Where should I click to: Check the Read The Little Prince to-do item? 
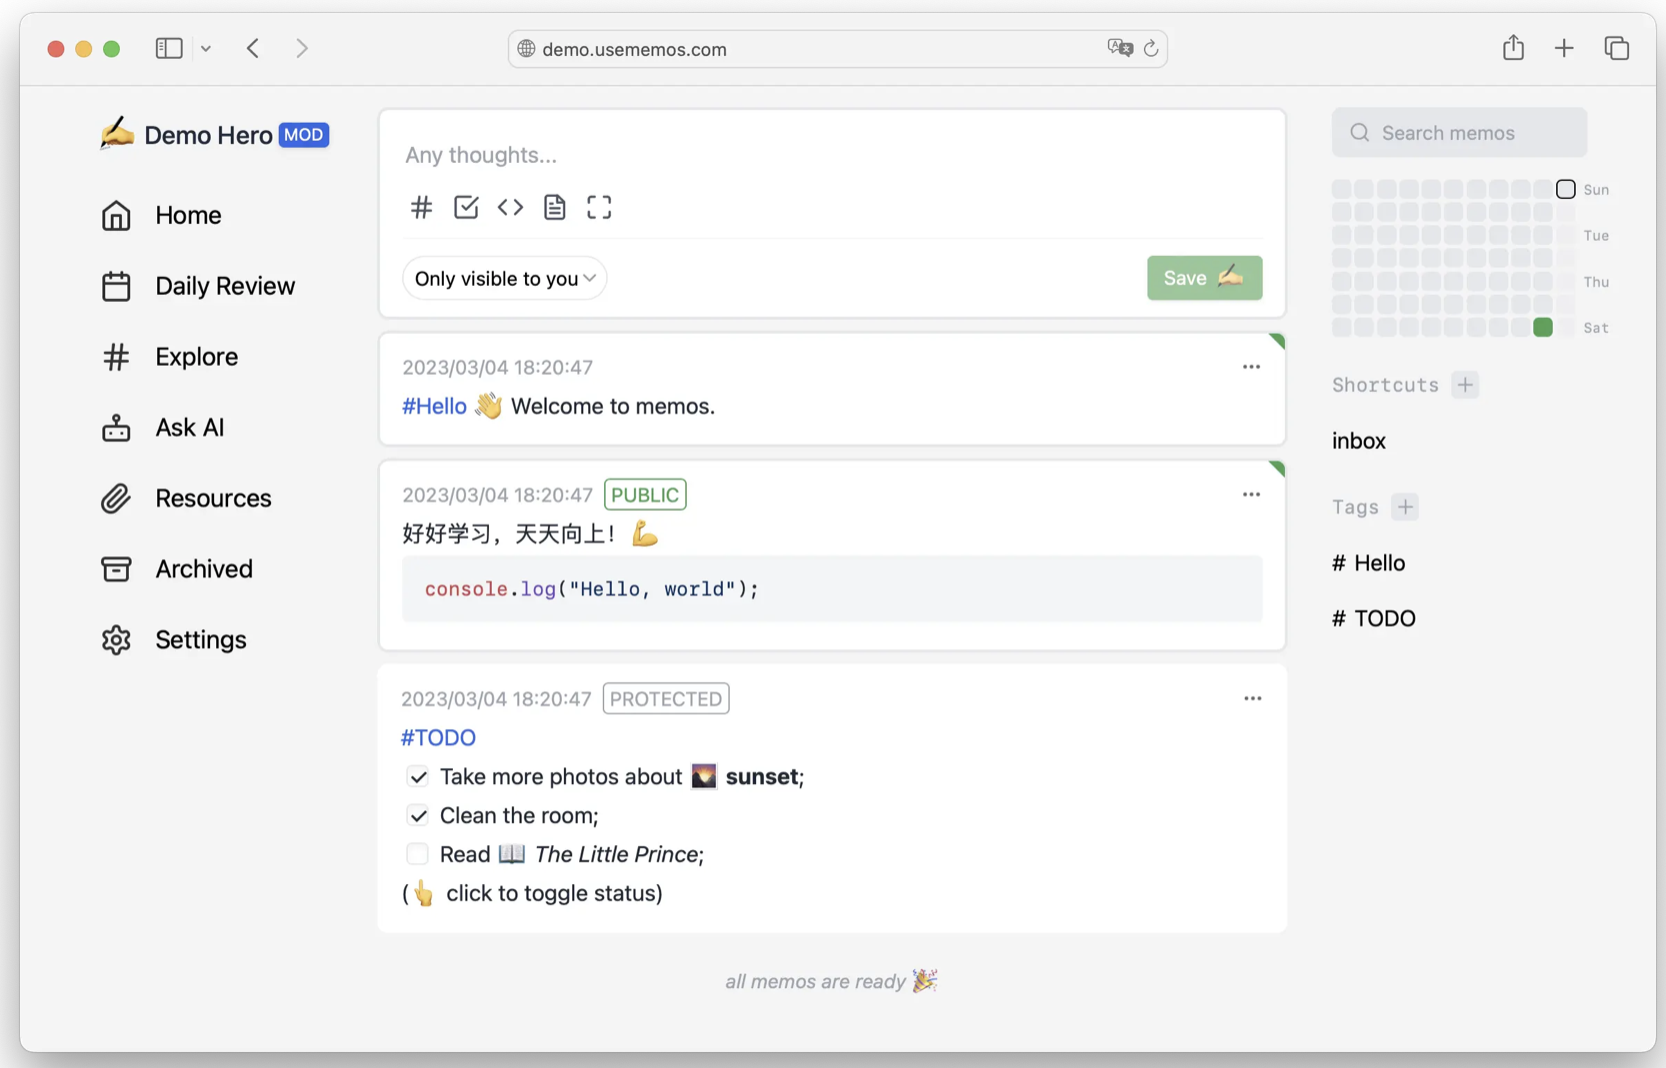(416, 854)
